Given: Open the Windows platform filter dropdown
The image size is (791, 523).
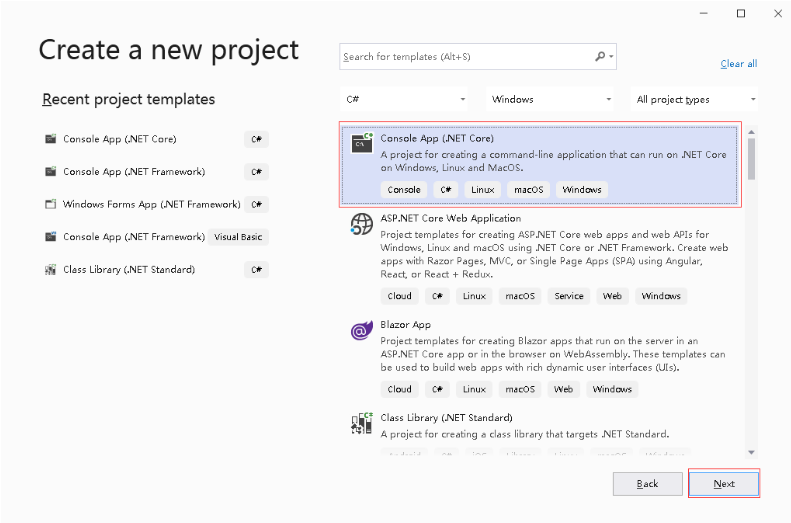Looking at the screenshot, I should tap(551, 99).
